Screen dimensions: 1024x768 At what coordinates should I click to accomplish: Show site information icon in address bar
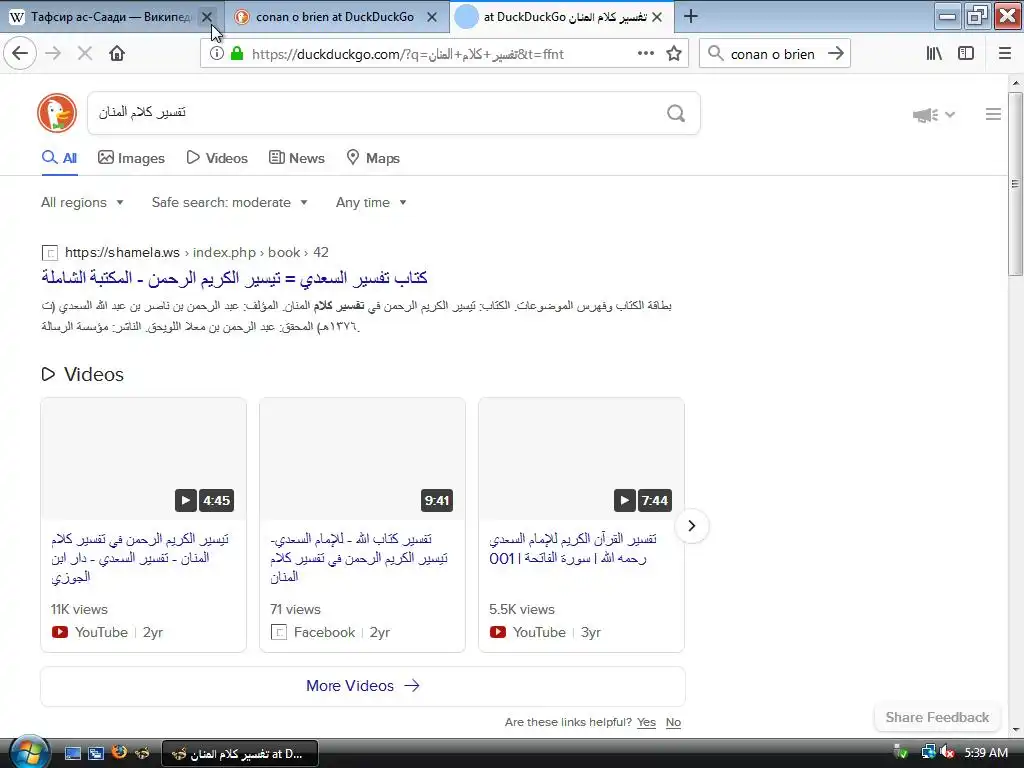[216, 54]
